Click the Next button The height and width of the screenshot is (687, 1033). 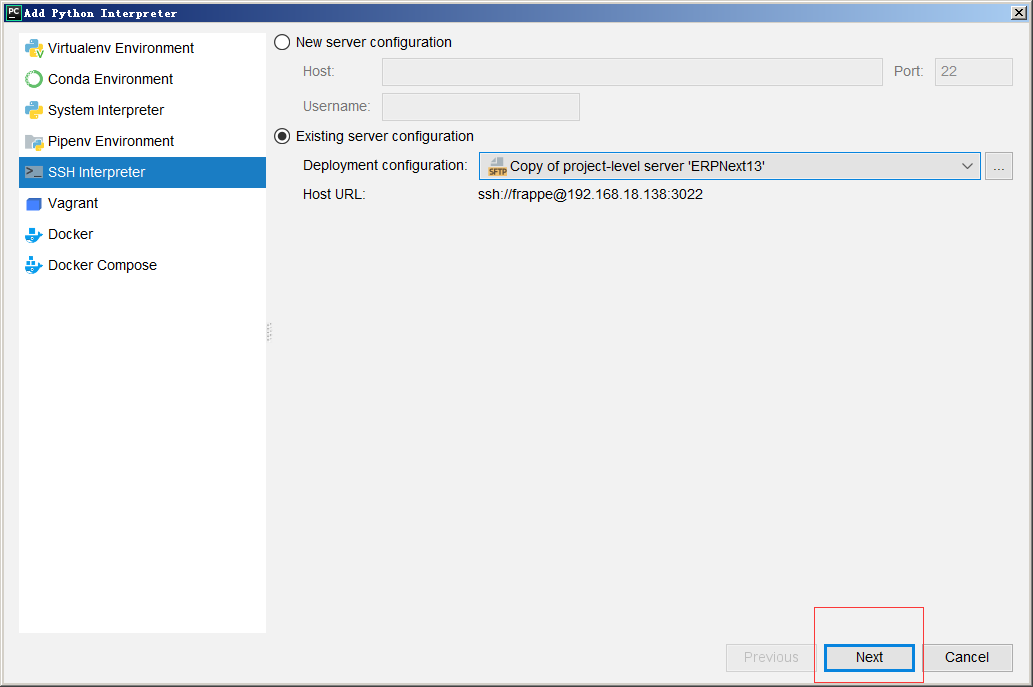click(869, 657)
